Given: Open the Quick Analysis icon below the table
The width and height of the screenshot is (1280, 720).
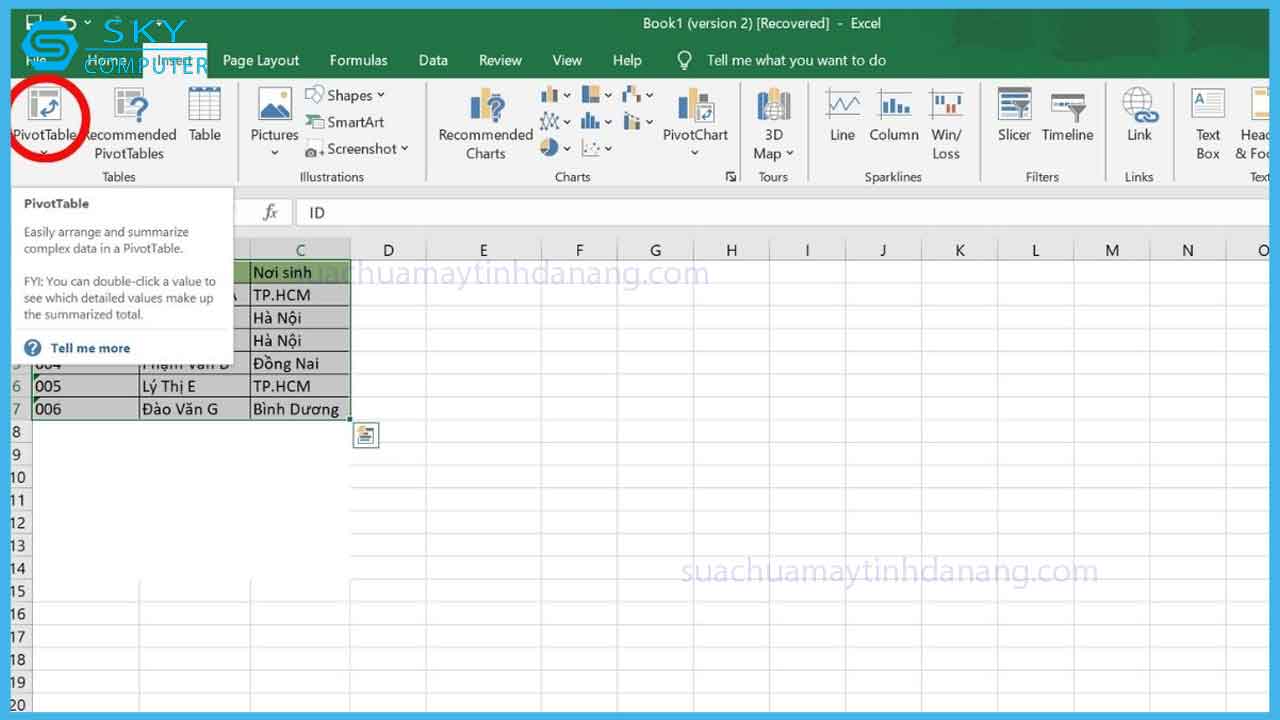Looking at the screenshot, I should (x=366, y=435).
